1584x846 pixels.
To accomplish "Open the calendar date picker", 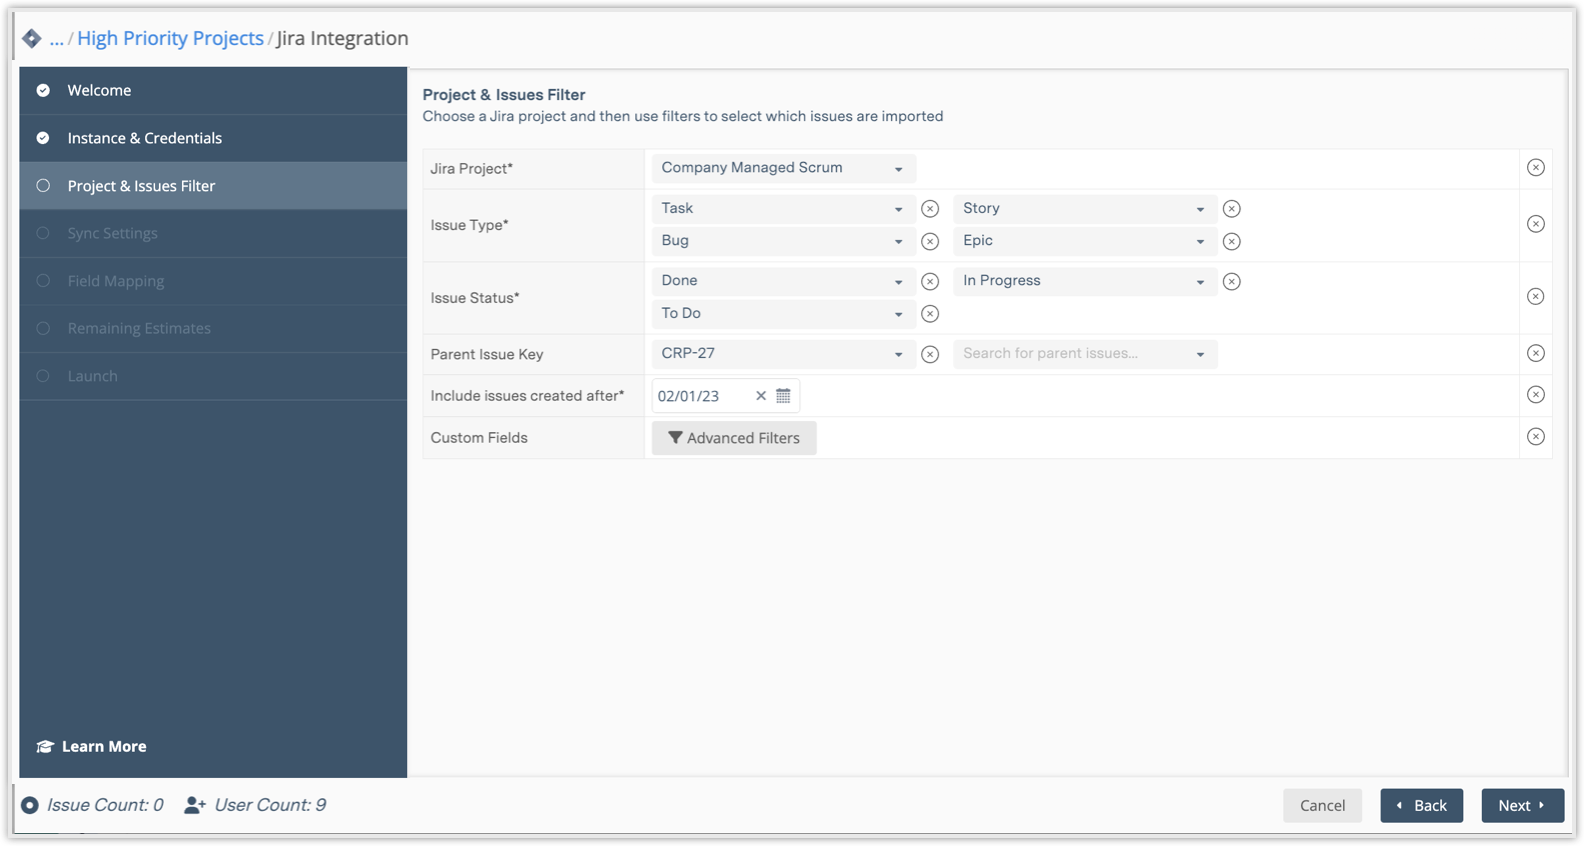I will [x=783, y=396].
